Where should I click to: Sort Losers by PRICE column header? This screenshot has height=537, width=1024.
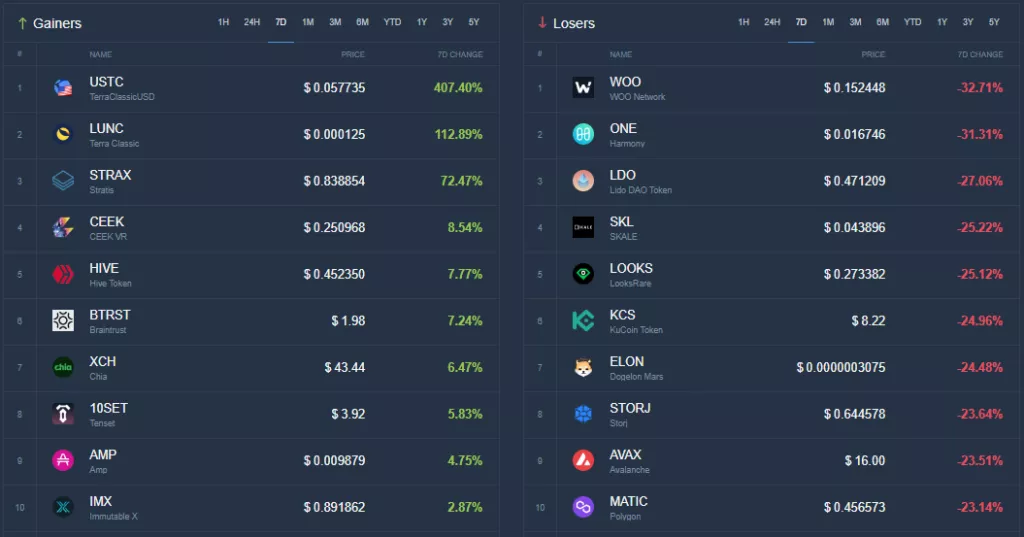click(873, 54)
